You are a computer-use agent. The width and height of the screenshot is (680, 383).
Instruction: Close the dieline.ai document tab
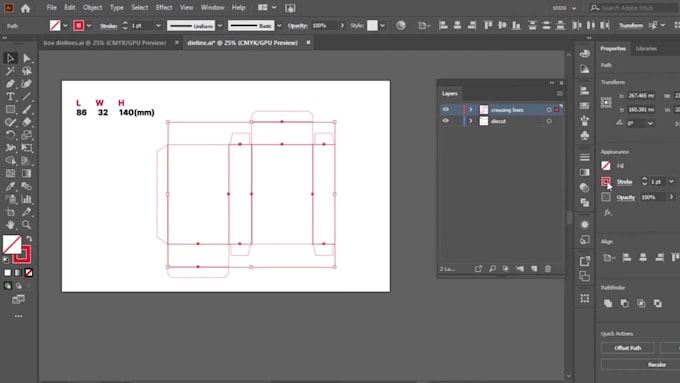point(308,43)
